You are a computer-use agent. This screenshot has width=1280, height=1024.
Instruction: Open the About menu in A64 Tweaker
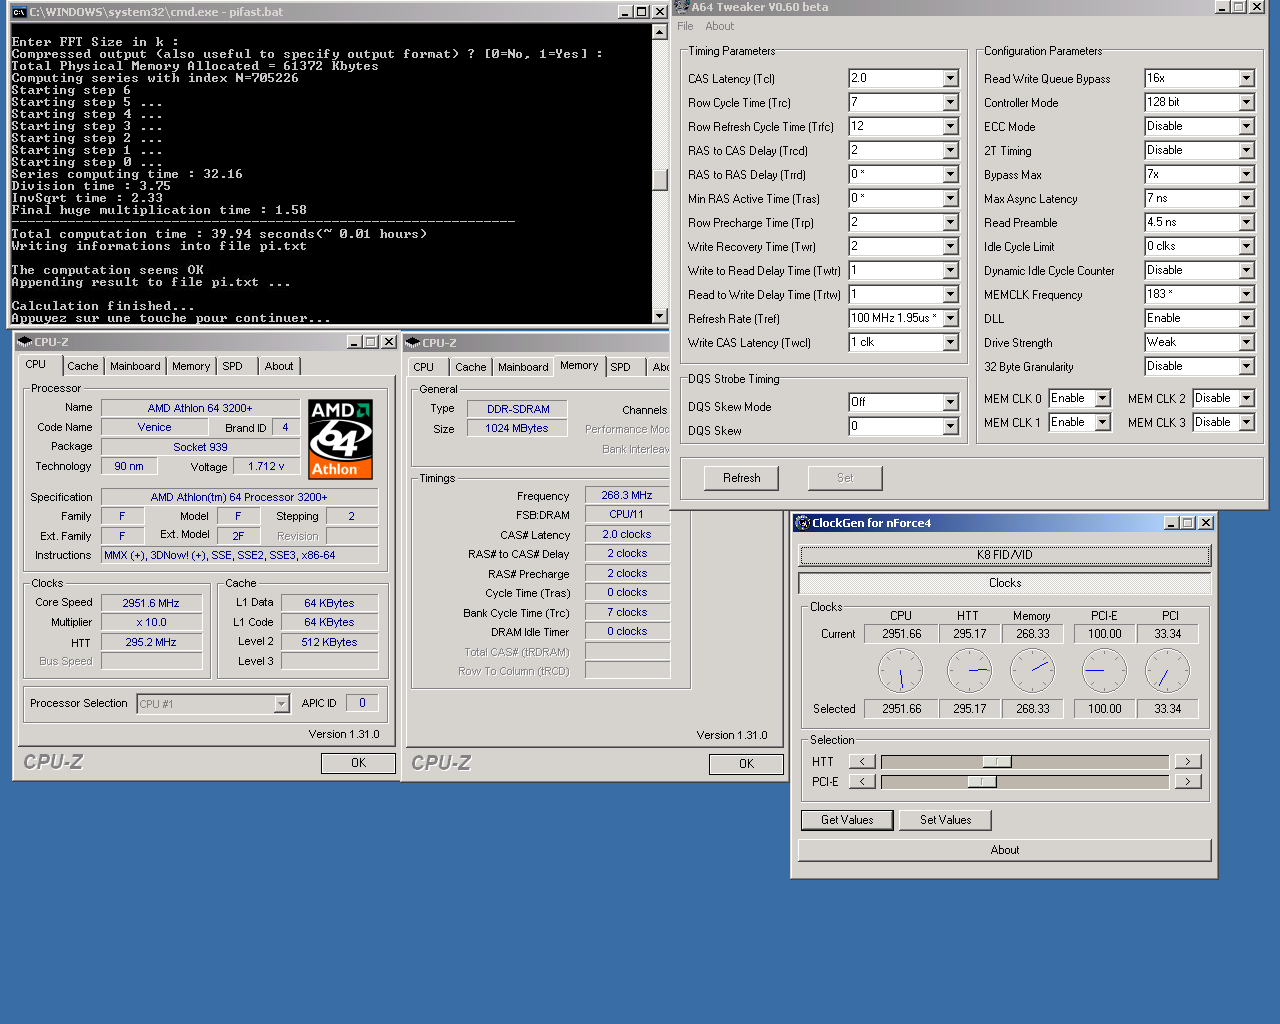coord(719,26)
